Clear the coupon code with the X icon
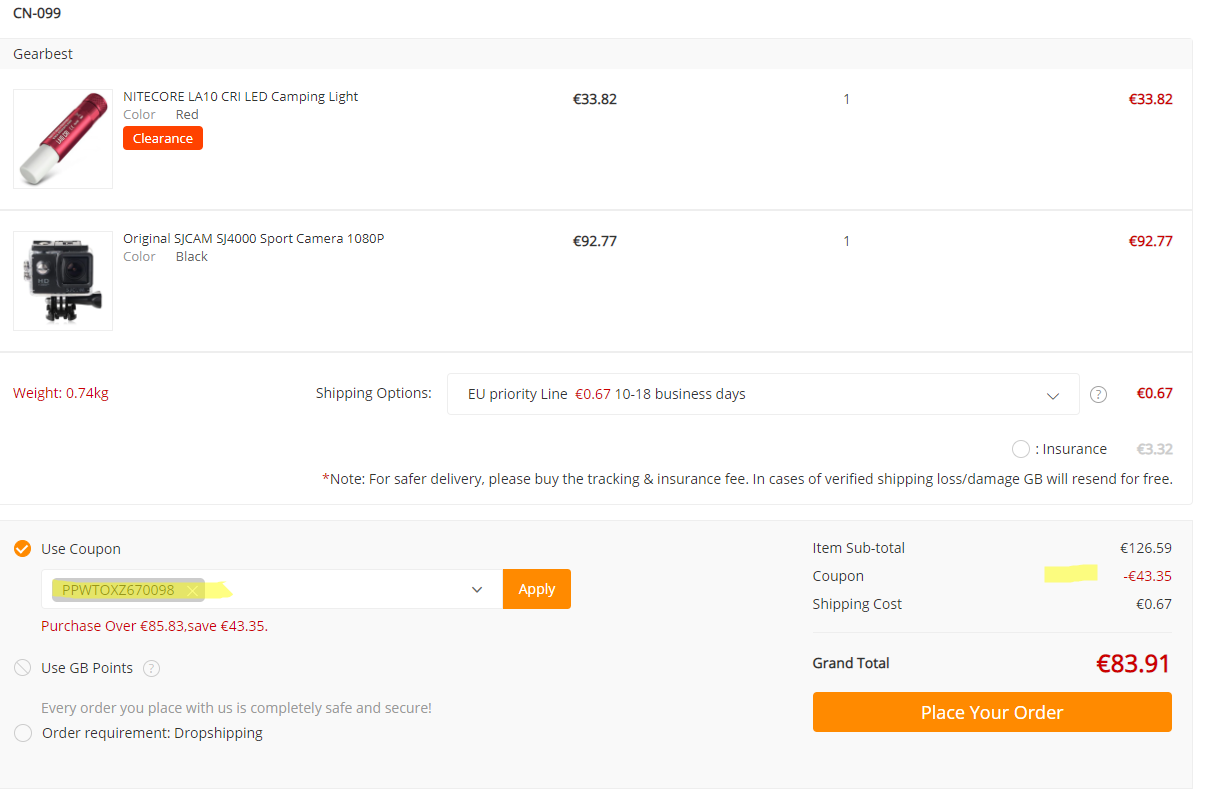Viewport: 1215px width, 809px height. (192, 591)
